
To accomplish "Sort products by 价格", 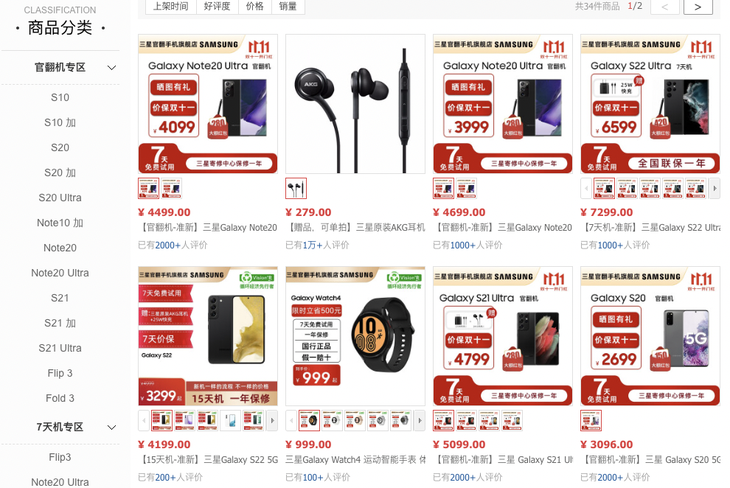I will (255, 7).
